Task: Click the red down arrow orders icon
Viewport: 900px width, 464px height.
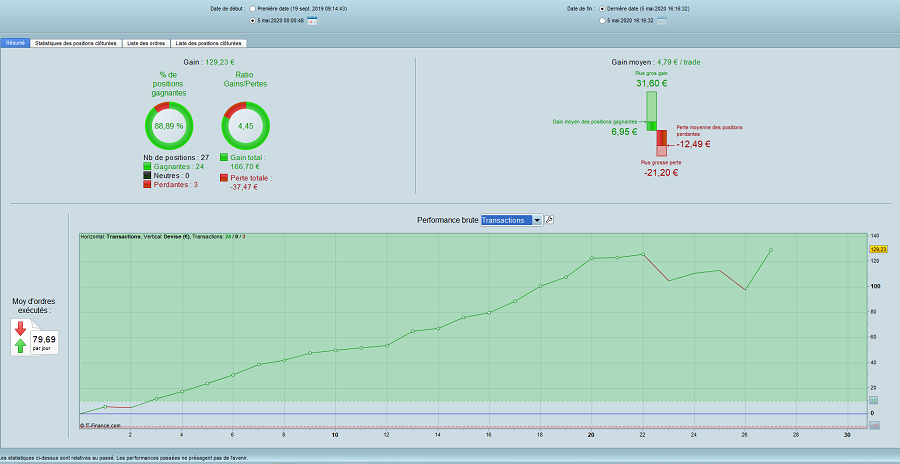Action: pyautogui.click(x=21, y=328)
